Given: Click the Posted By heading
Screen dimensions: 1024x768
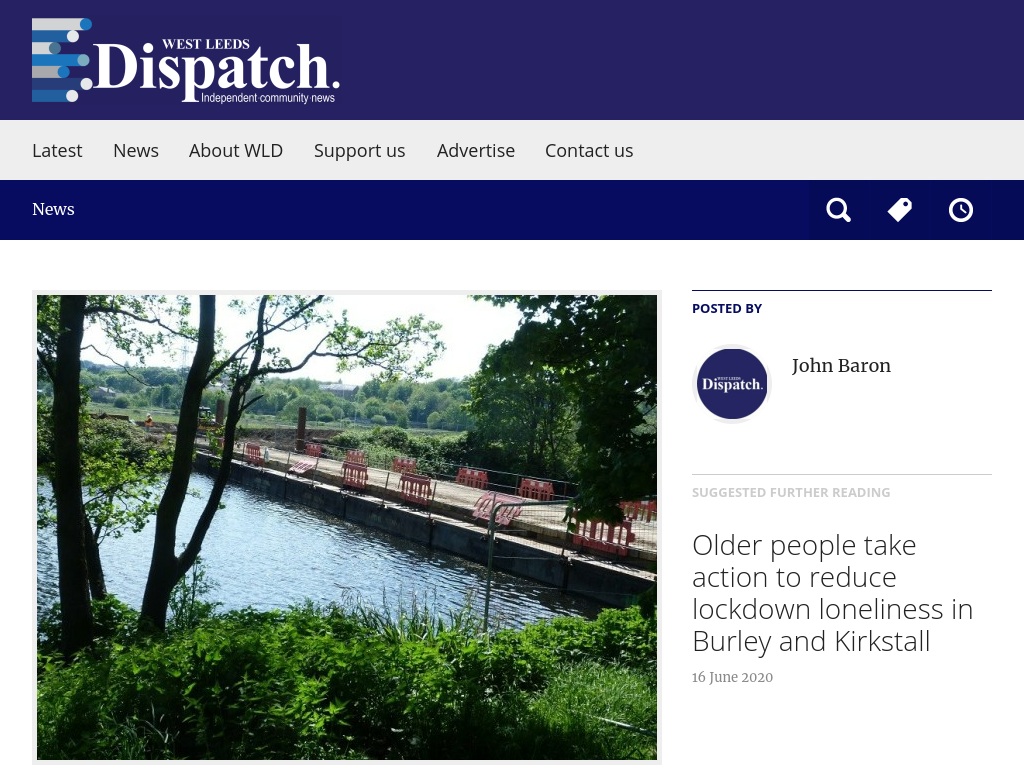Looking at the screenshot, I should click(727, 309).
